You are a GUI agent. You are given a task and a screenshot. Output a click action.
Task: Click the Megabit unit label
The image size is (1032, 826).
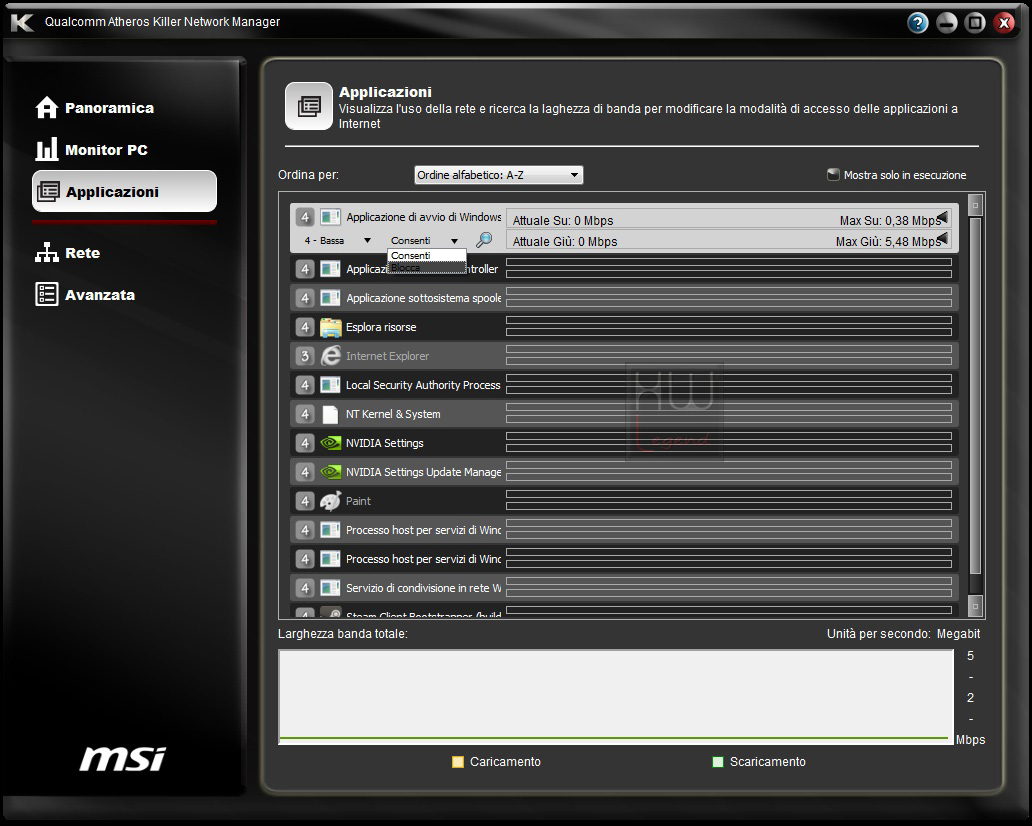[958, 633]
